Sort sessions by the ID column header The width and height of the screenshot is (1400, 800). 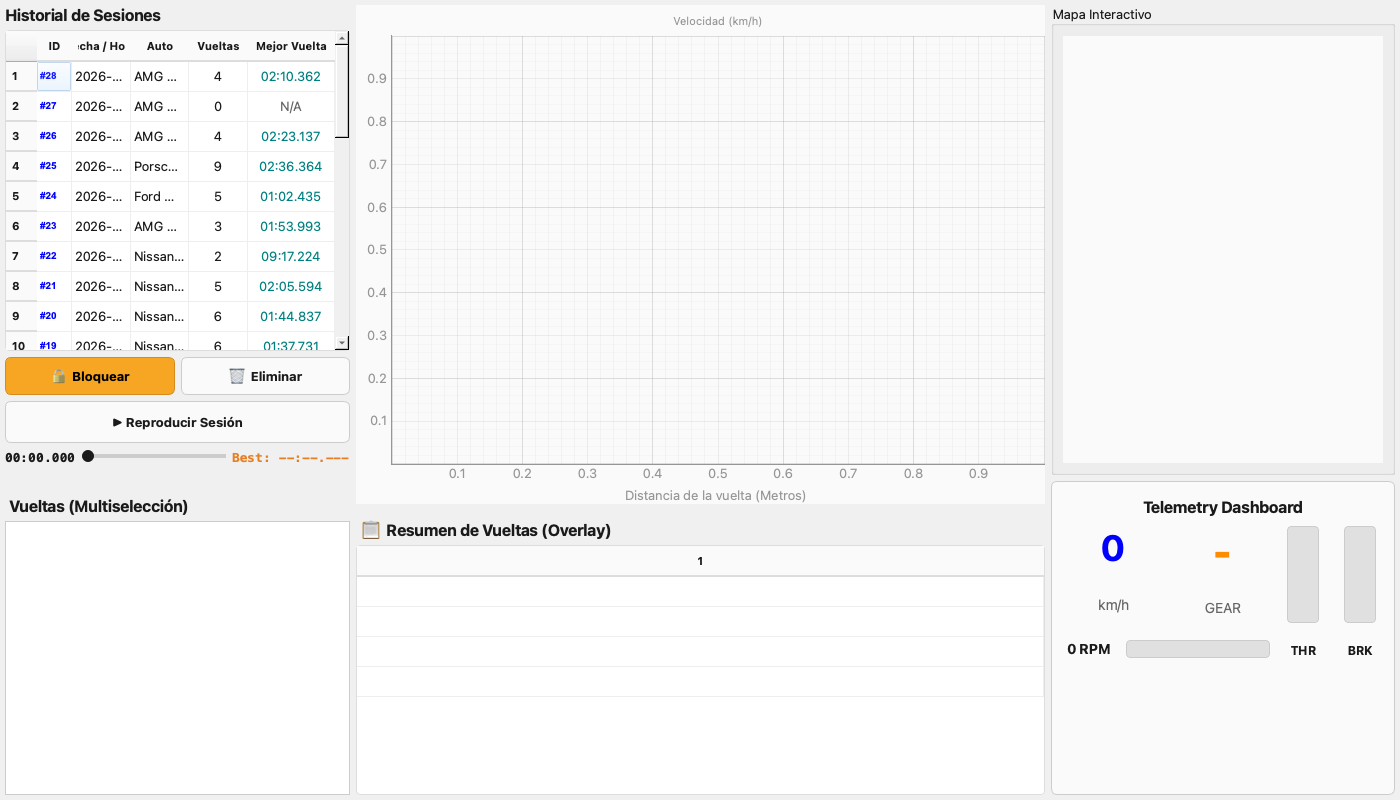point(54,46)
